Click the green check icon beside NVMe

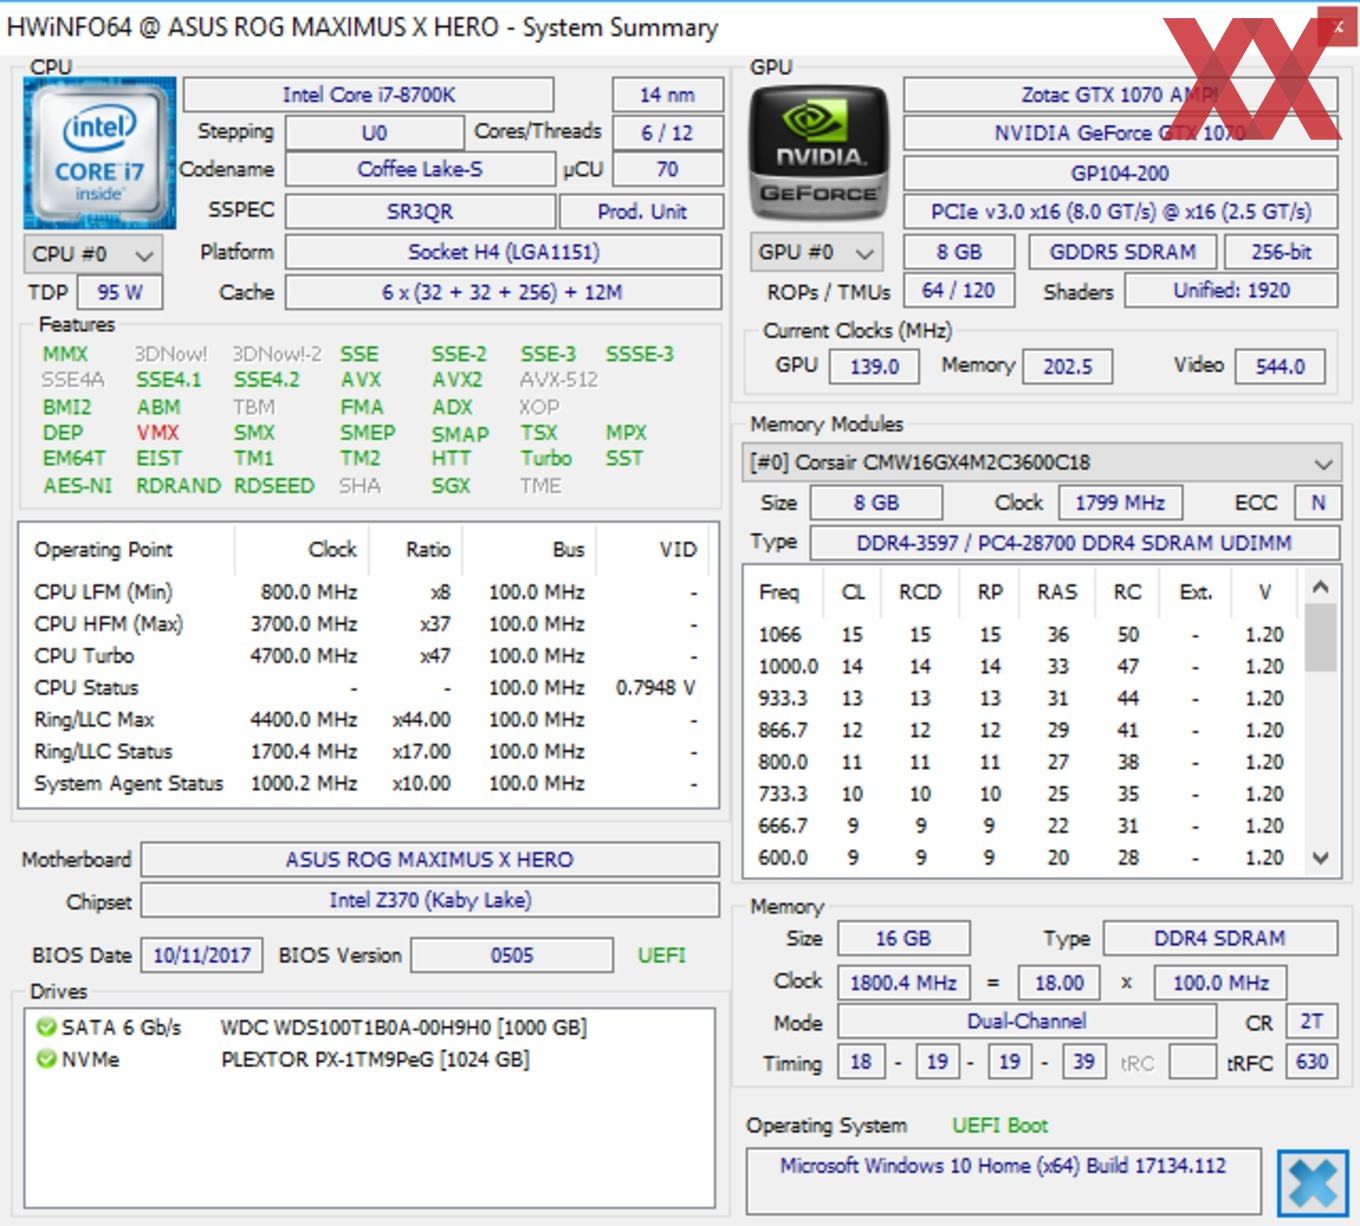tap(45, 1059)
